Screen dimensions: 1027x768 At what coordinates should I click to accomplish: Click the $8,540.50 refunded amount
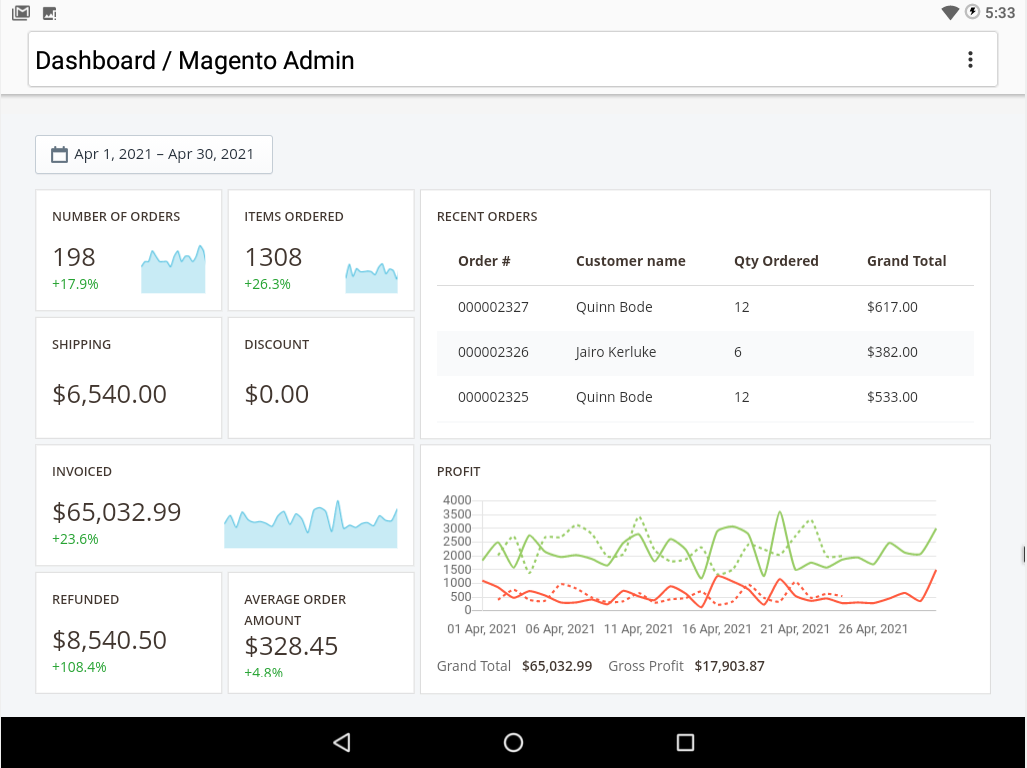point(109,640)
